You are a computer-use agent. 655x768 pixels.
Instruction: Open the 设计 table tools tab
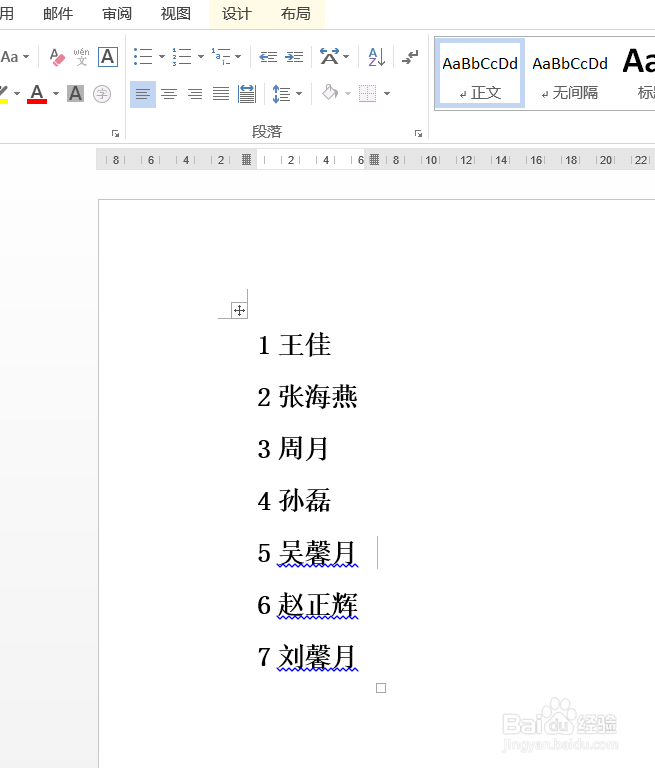237,14
